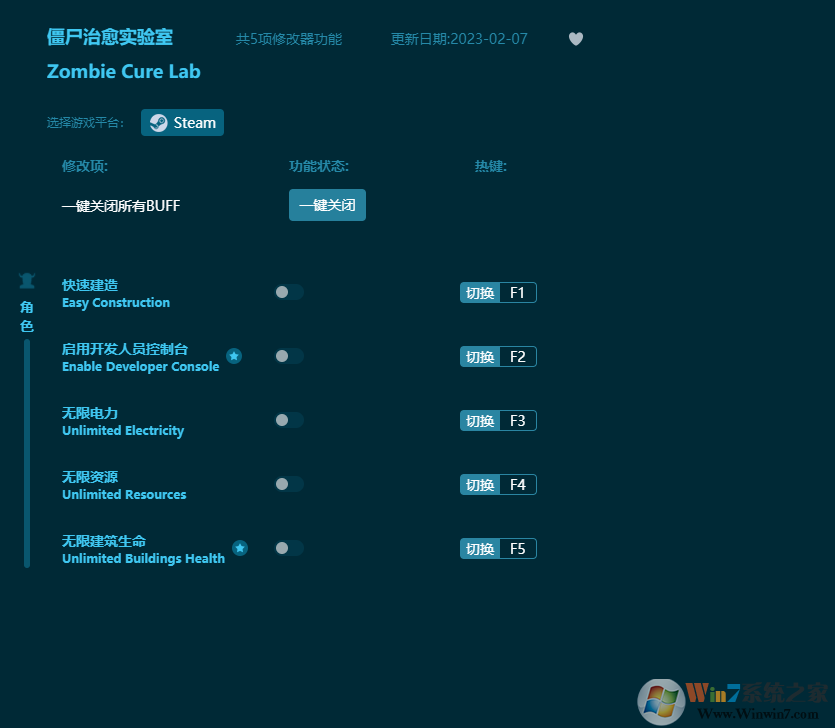The image size is (835, 728).
Task: Click 切换 button for F1 hotkey
Action: pos(480,293)
